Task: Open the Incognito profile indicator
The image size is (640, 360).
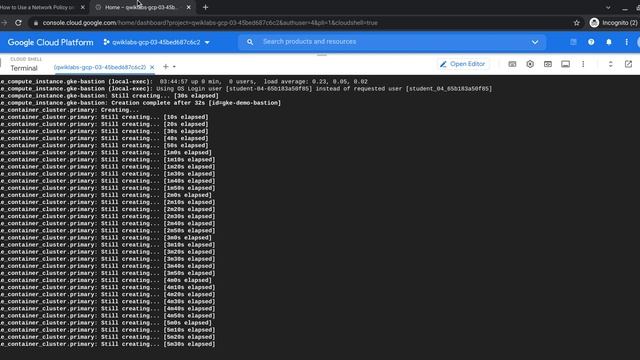Action: pyautogui.click(x=613, y=23)
